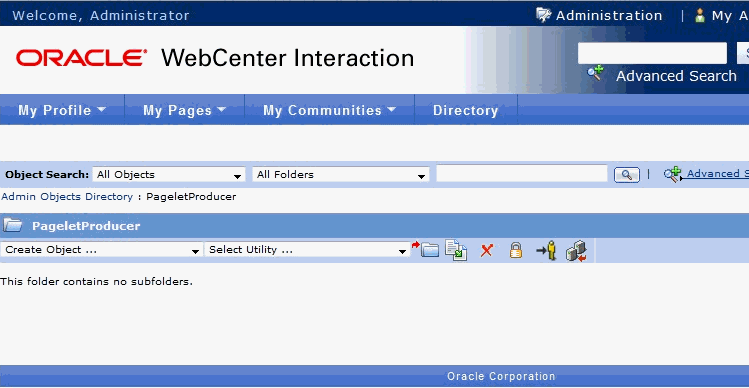Open Advanced Search in the banner
749x388 pixels.
coord(676,76)
